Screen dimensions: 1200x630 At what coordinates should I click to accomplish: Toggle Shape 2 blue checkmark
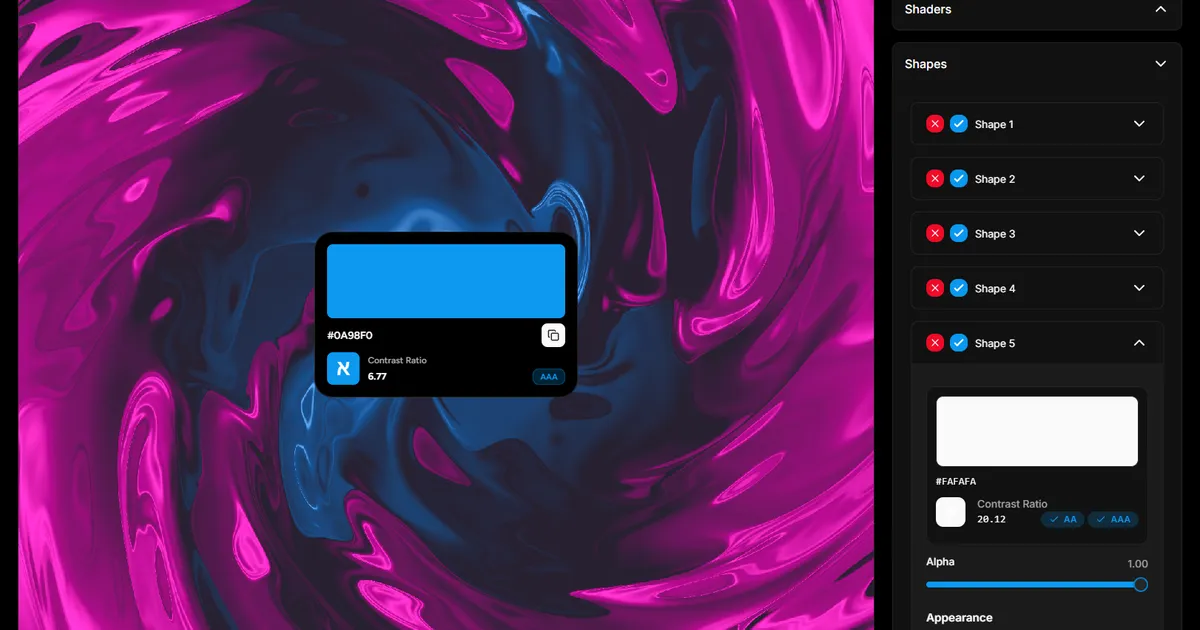959,179
